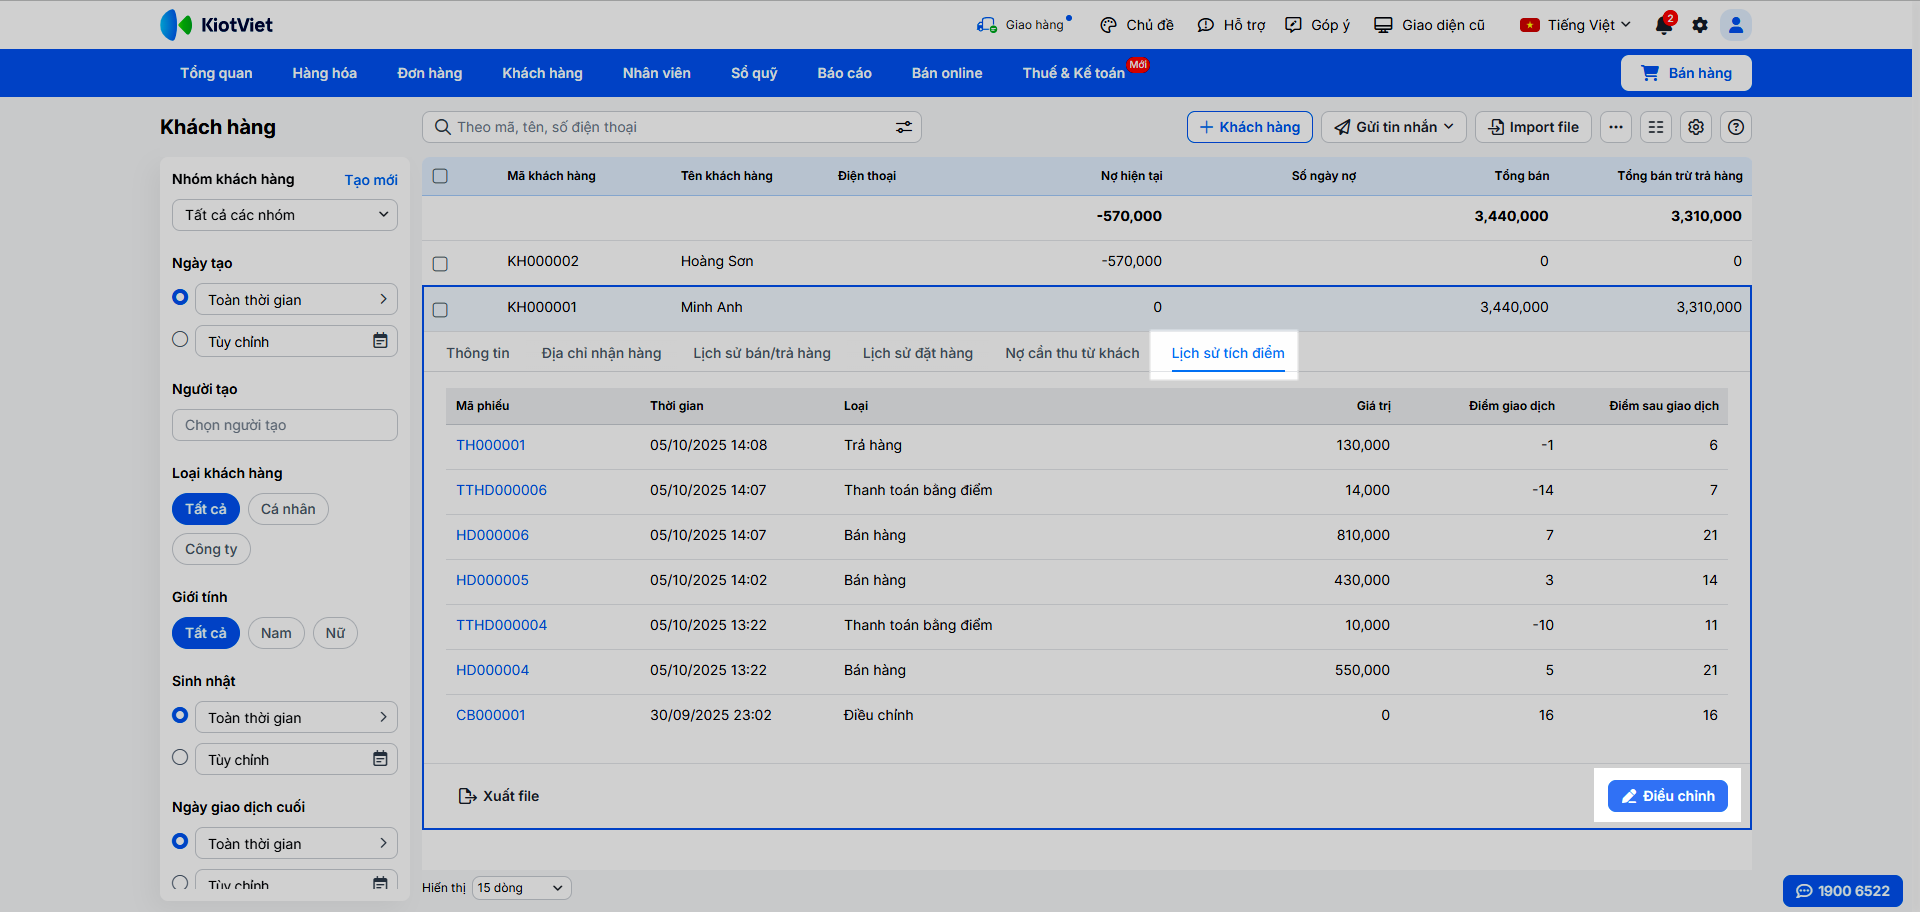Image resolution: width=1920 pixels, height=912 pixels.
Task: Open the Báo cáo menu
Action: pyautogui.click(x=844, y=73)
